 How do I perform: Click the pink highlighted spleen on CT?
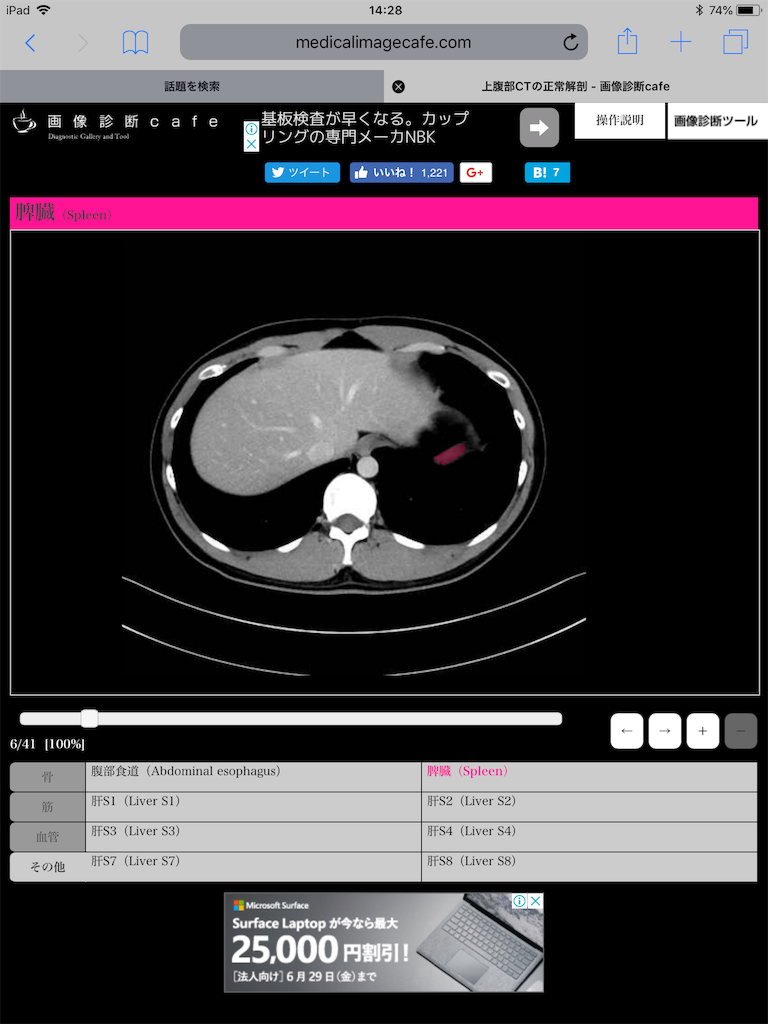[x=450, y=453]
